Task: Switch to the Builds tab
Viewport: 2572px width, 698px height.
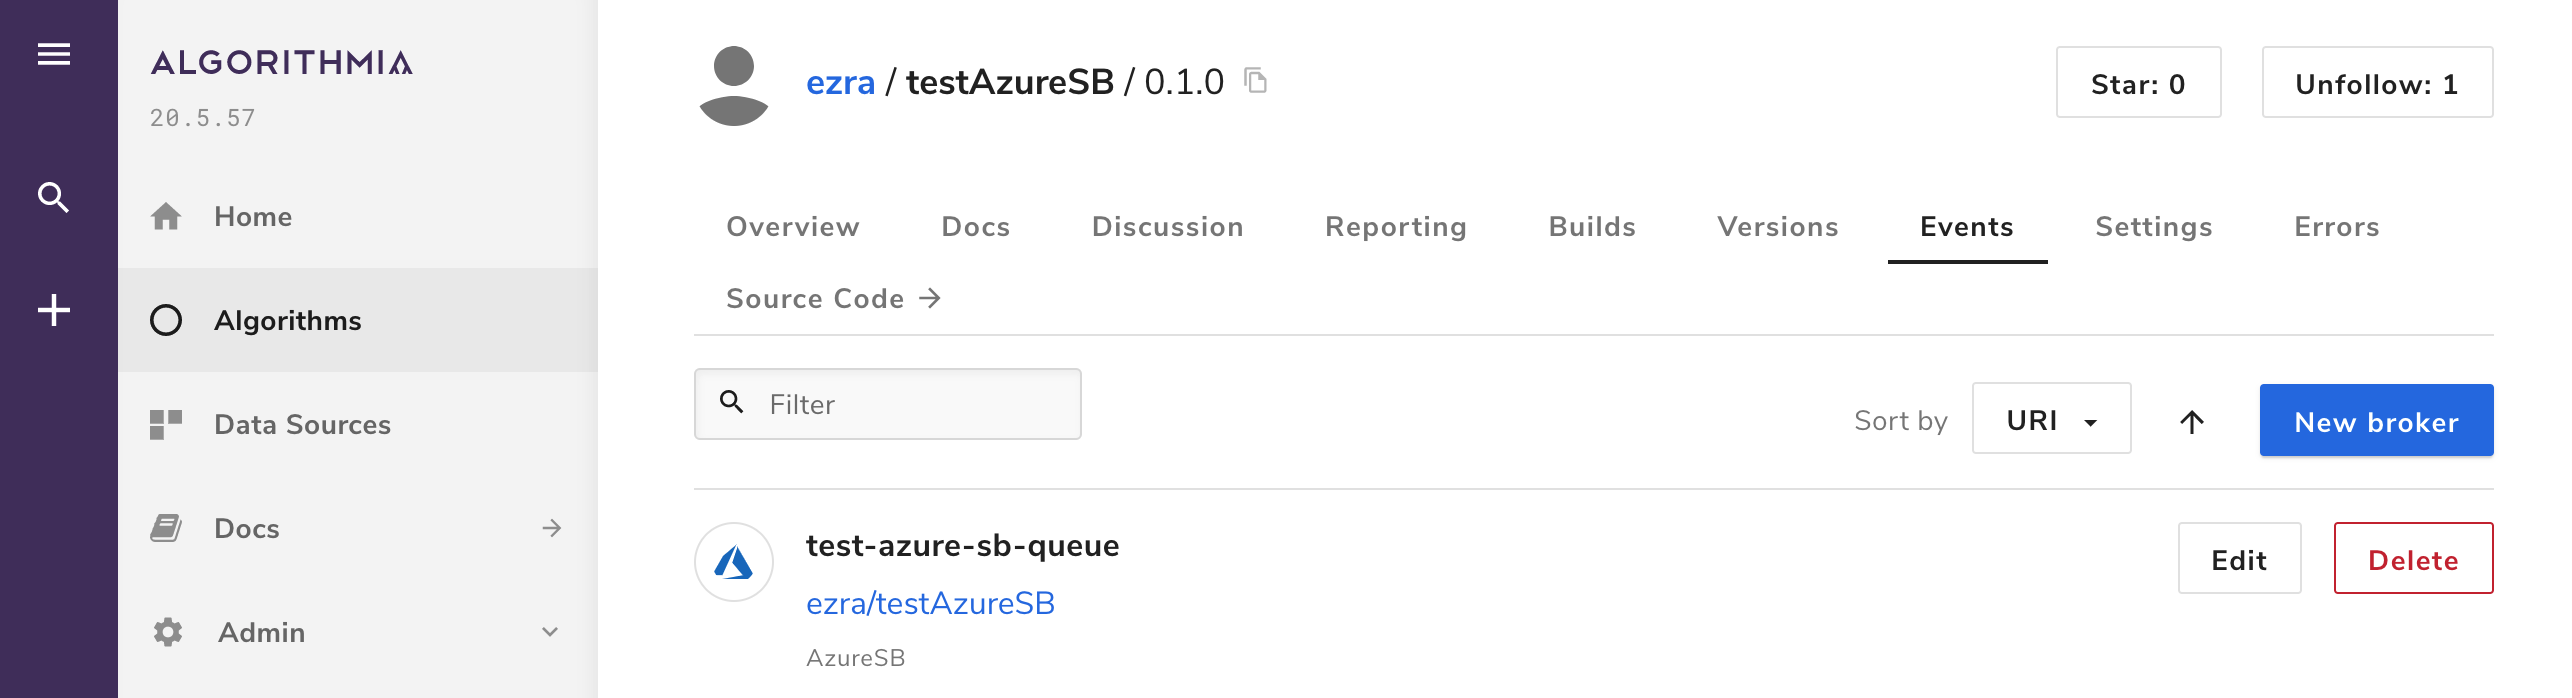Action: (x=1593, y=227)
